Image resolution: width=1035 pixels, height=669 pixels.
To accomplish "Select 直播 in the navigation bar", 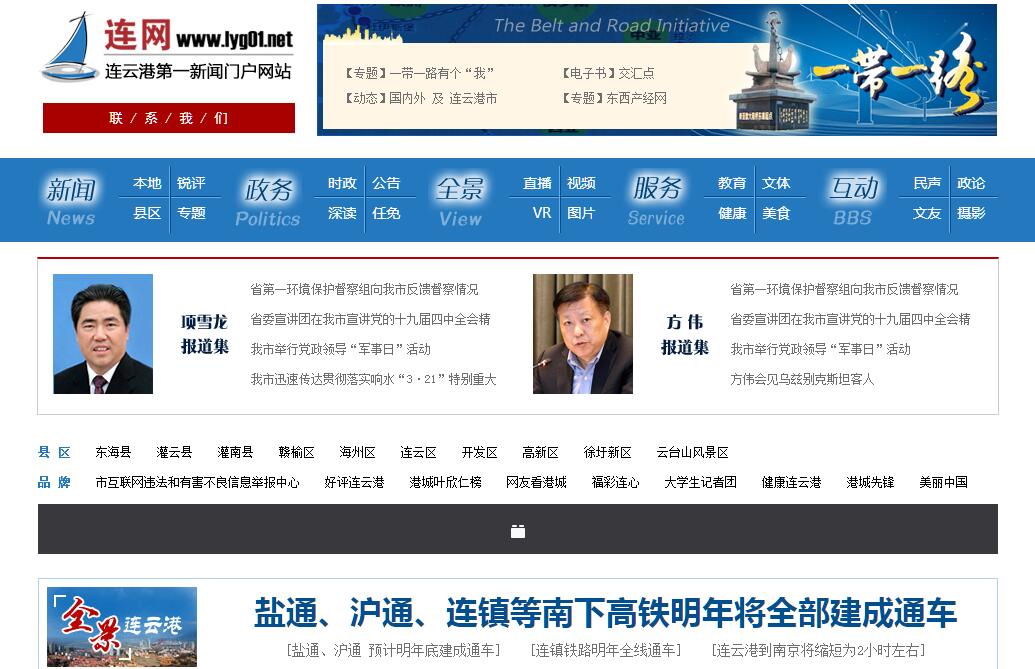I will point(537,183).
